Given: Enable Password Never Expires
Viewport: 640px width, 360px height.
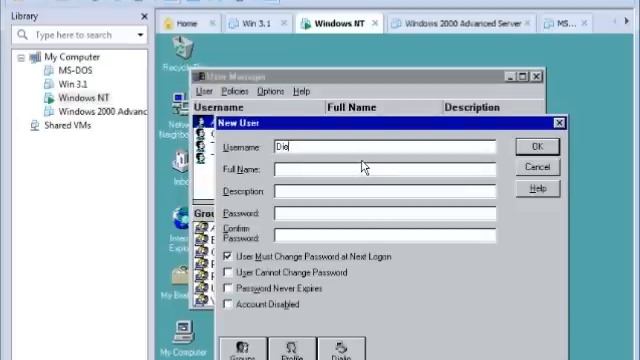Looking at the screenshot, I should pos(227,288).
